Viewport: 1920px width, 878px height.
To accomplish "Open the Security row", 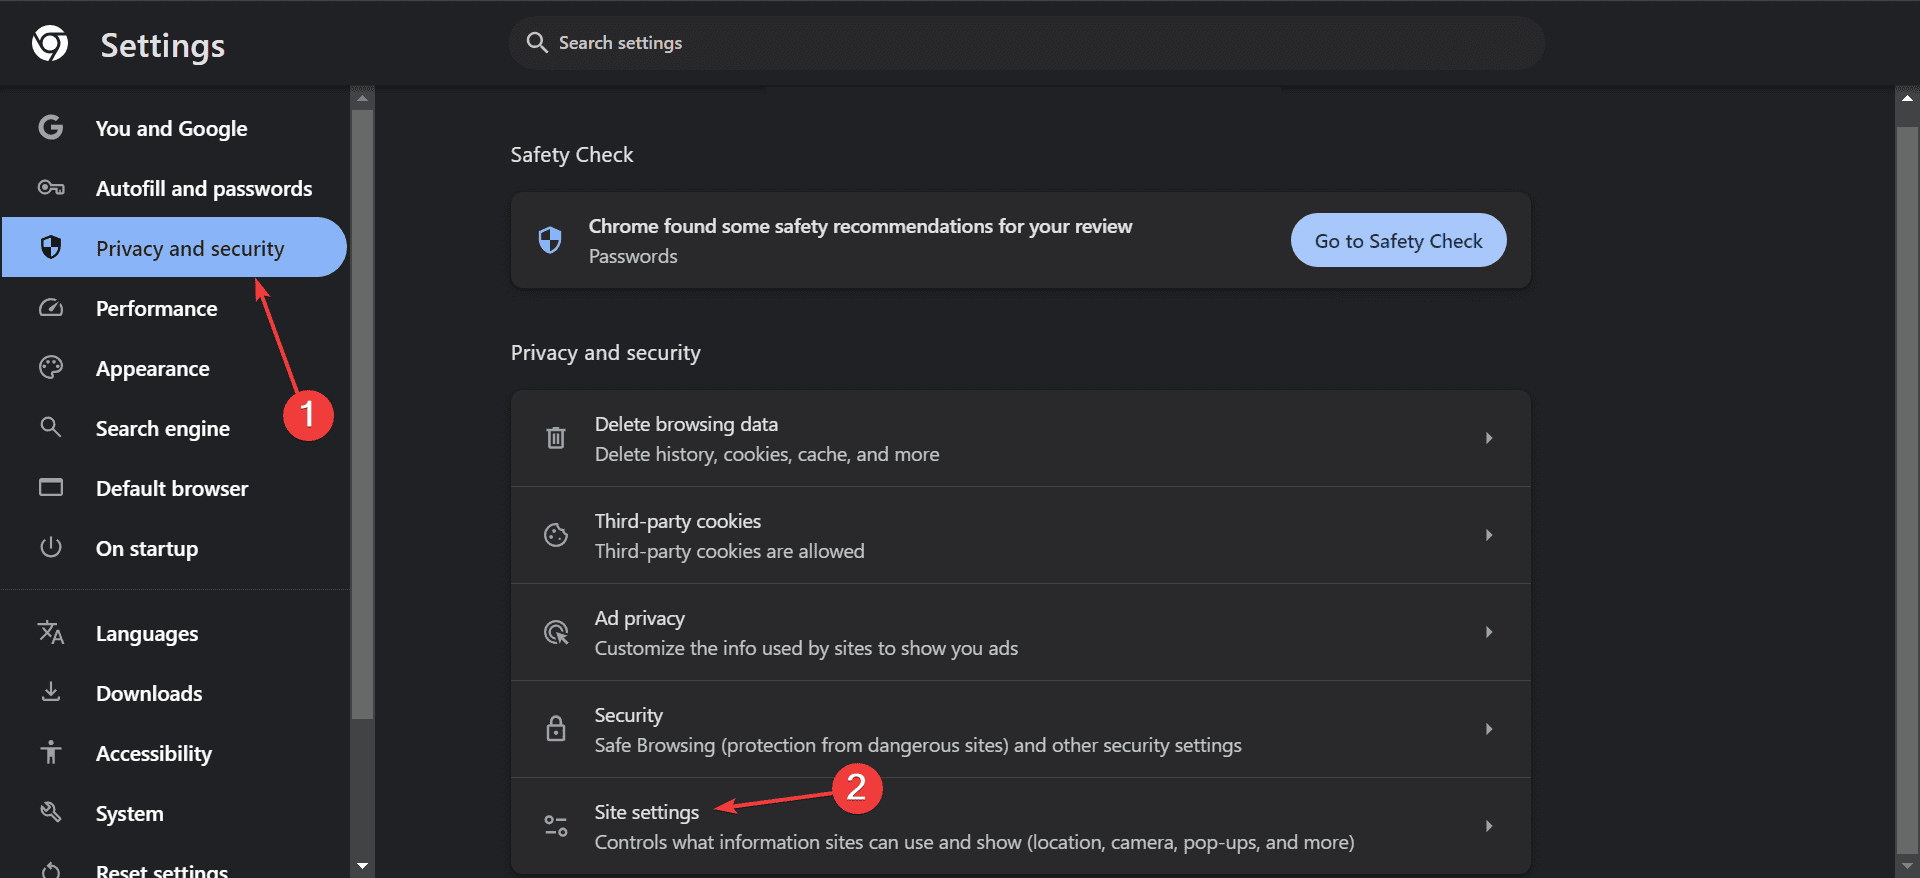I will 1021,729.
